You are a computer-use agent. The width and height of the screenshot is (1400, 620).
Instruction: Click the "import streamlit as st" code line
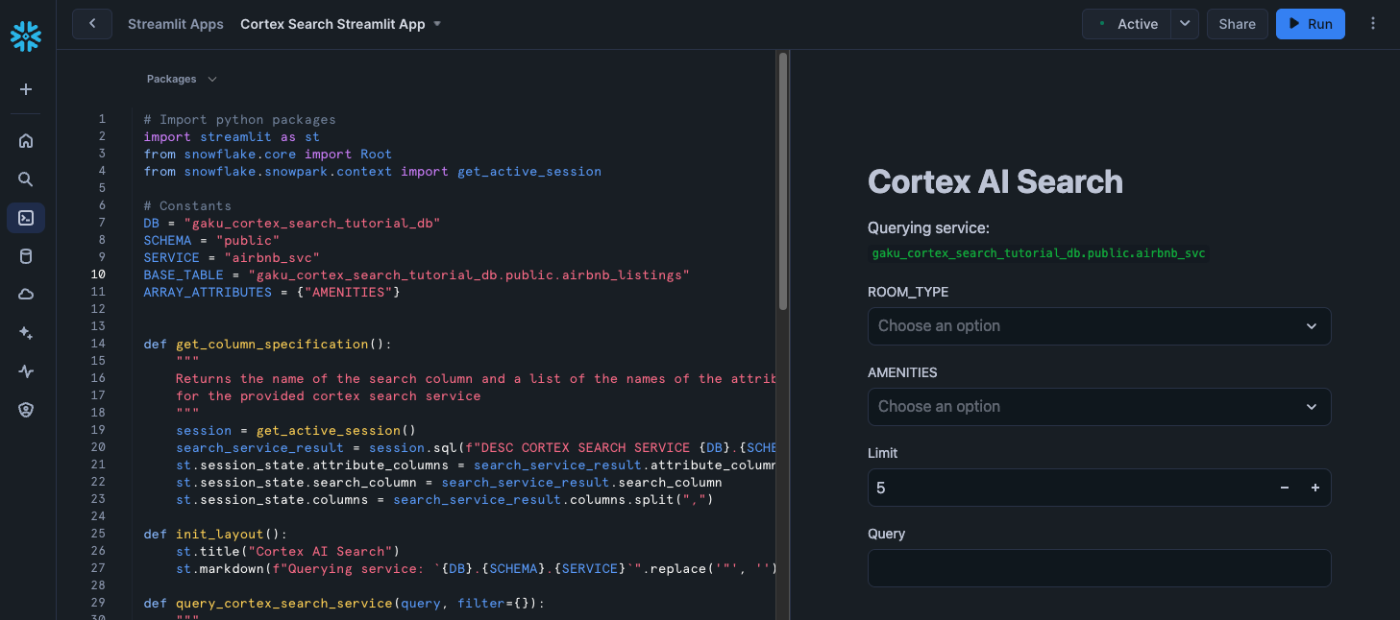[231, 137]
